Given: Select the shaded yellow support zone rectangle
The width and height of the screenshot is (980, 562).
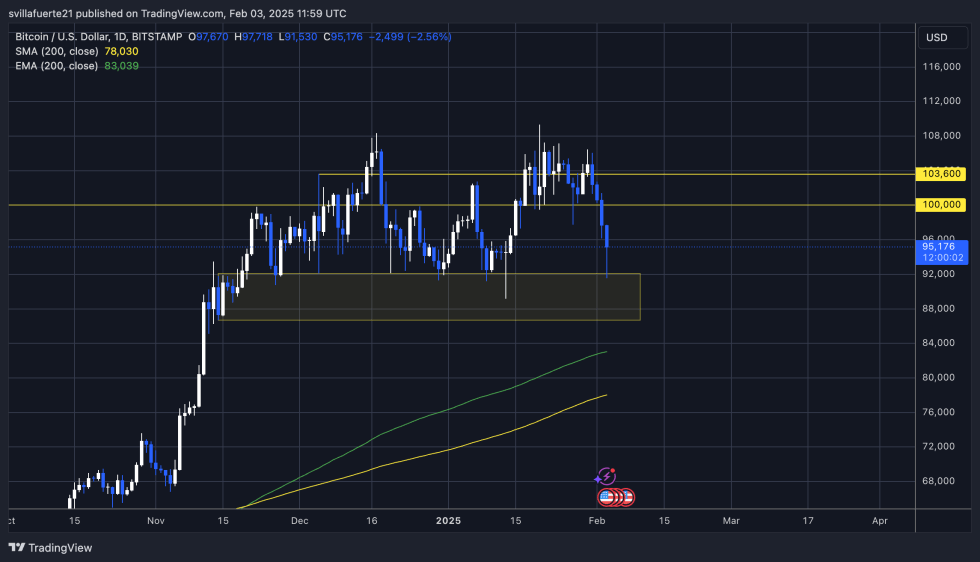Looking at the screenshot, I should point(428,297).
